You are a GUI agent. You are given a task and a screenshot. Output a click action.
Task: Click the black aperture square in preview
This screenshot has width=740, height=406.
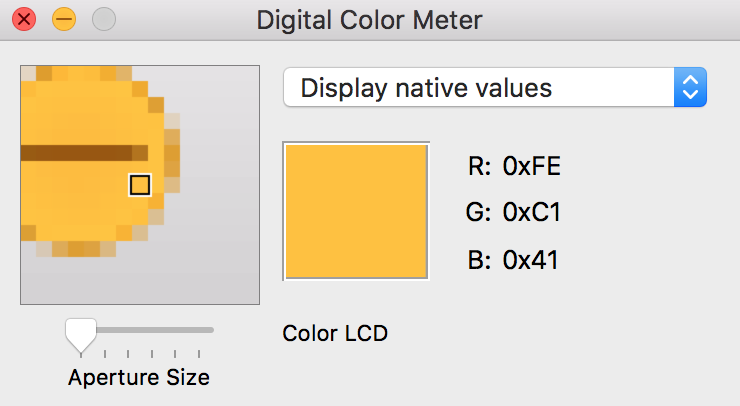tap(140, 184)
